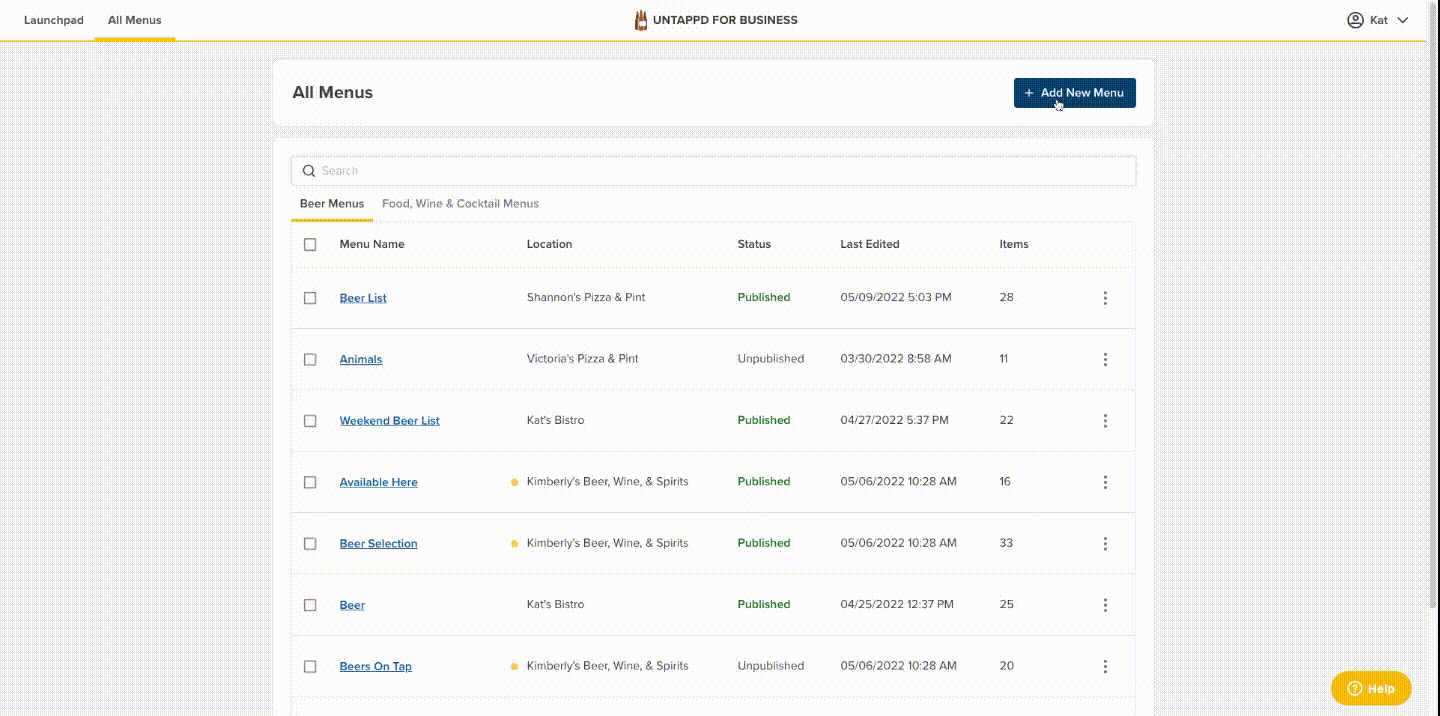Open the Beer List menu link
The width and height of the screenshot is (1440, 716).
coord(363,298)
